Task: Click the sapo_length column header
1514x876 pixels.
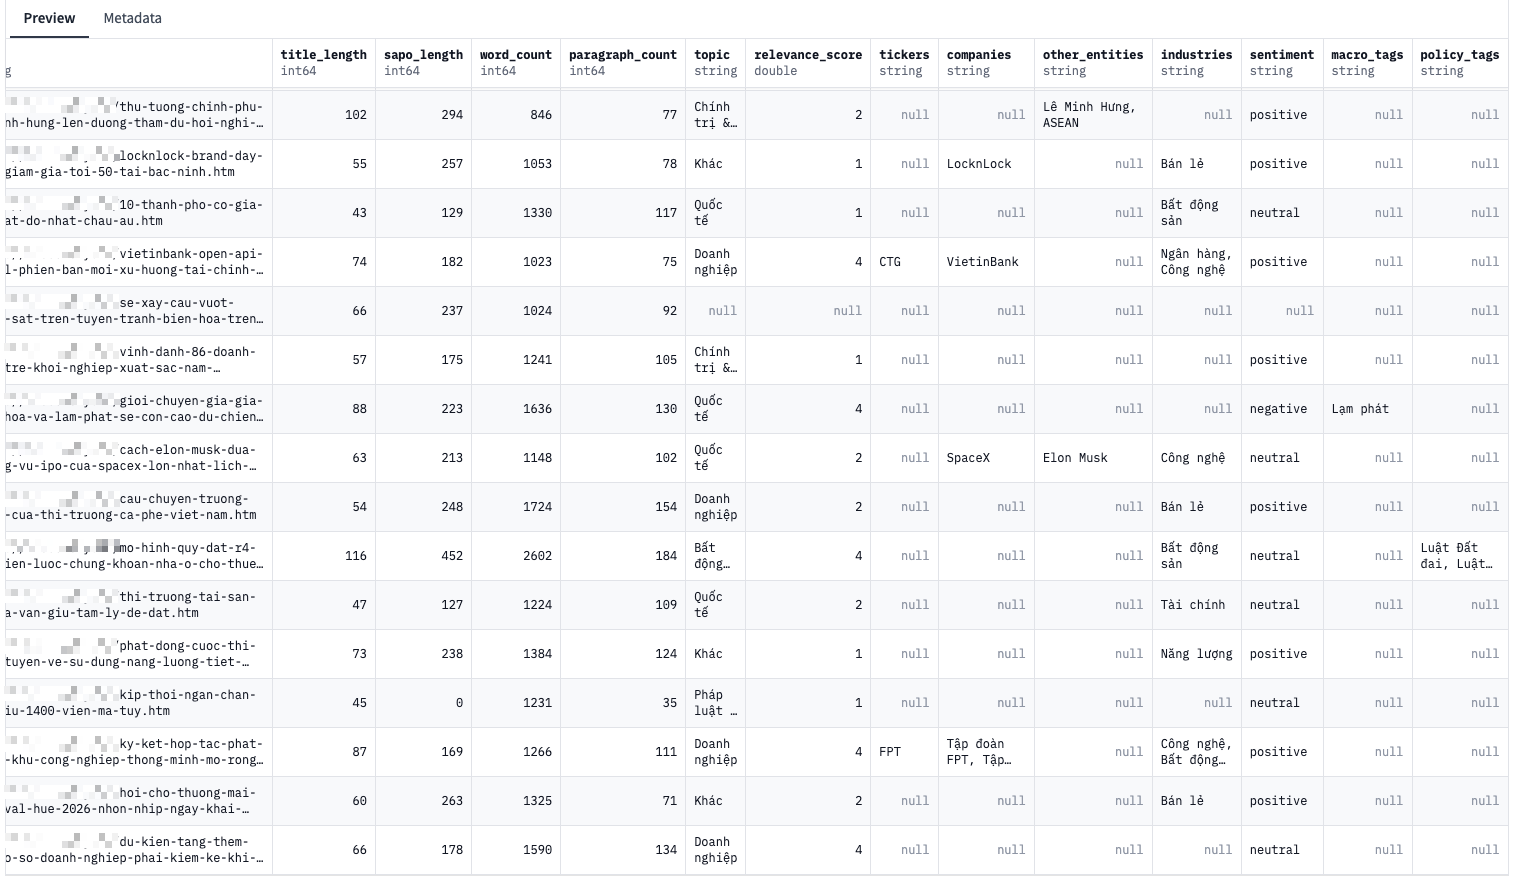Action: [x=423, y=62]
